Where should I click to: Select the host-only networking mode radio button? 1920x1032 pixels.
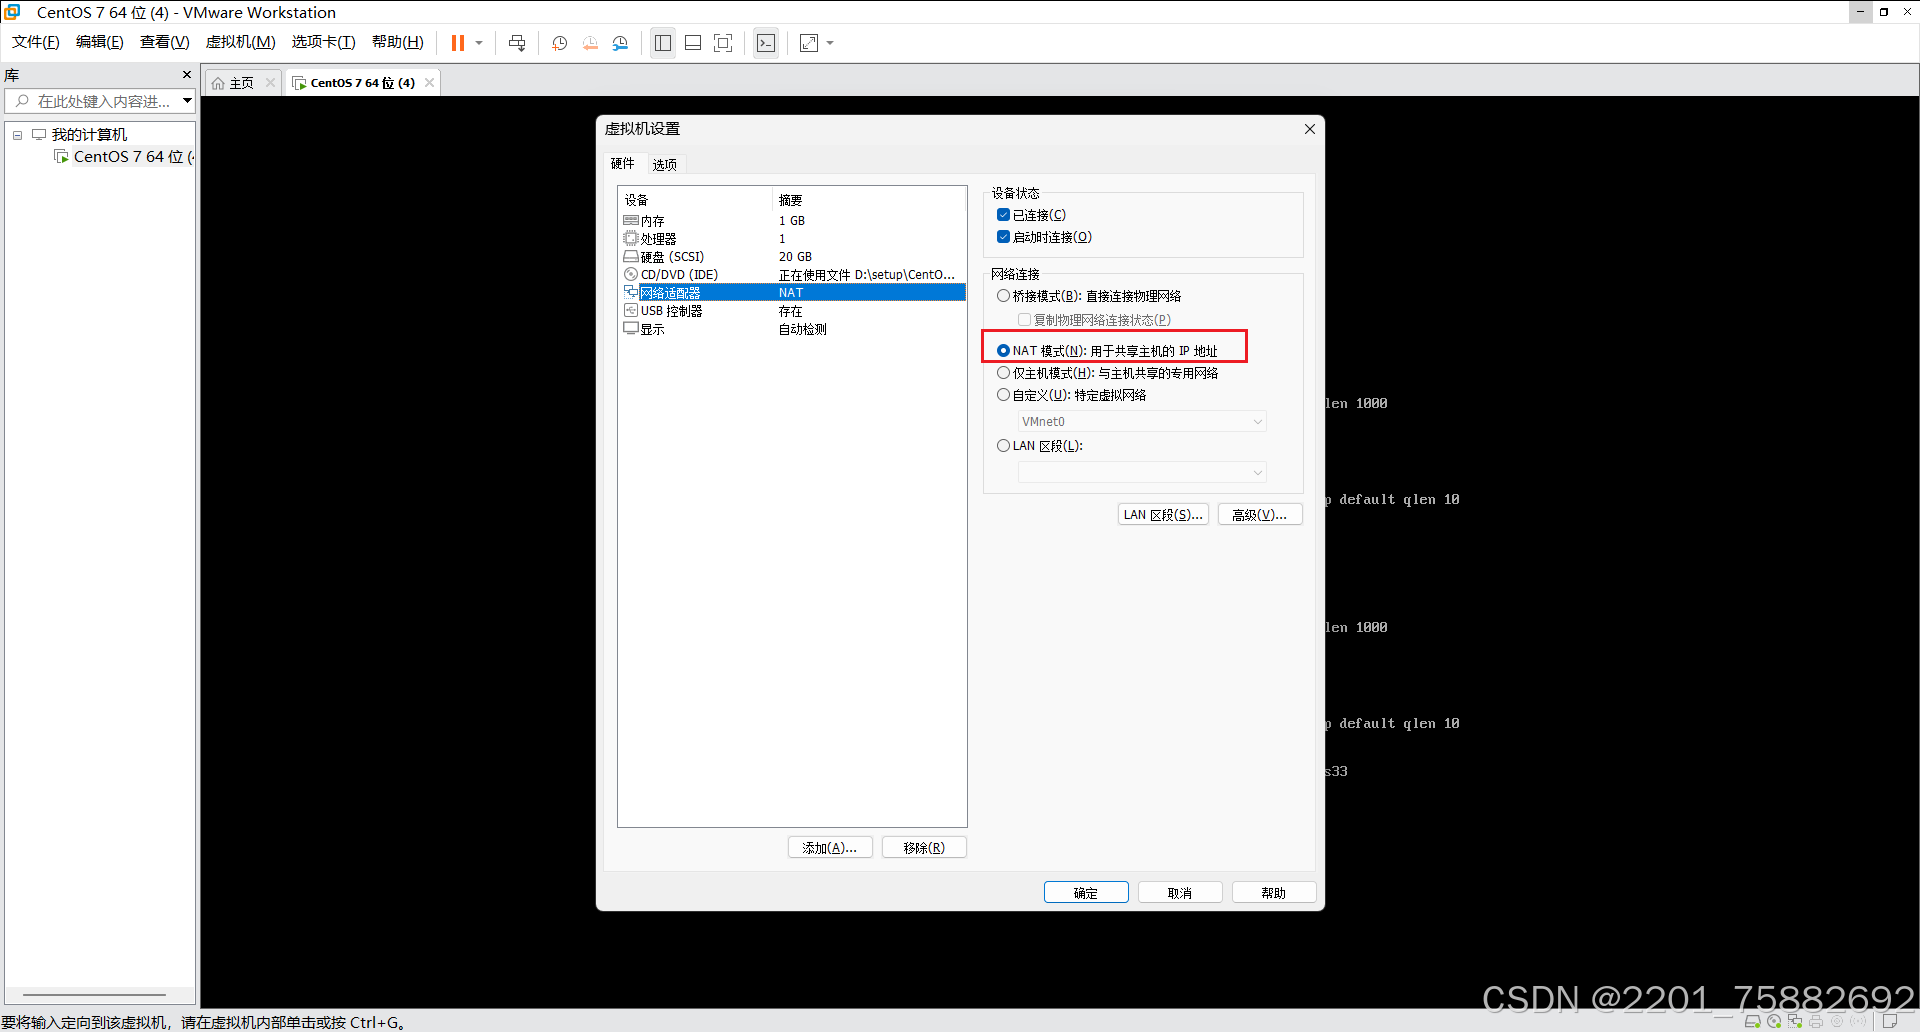1004,372
